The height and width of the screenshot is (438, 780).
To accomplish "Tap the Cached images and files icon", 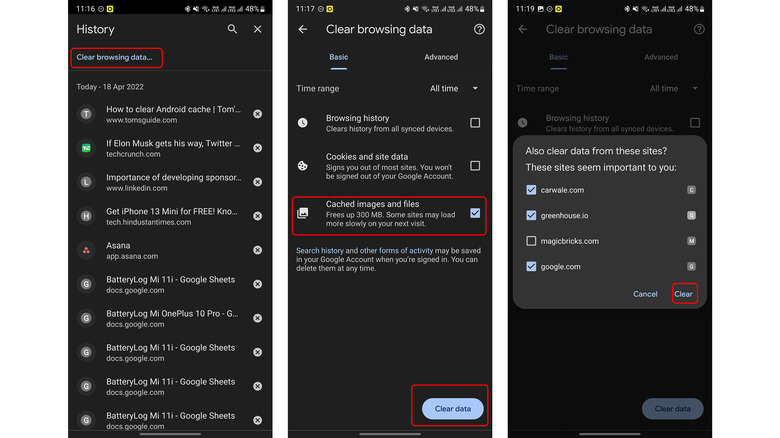I will click(x=302, y=213).
